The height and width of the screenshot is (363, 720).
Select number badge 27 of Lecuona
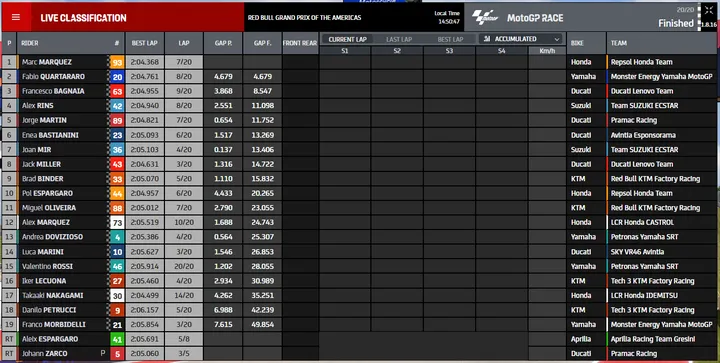click(117, 281)
